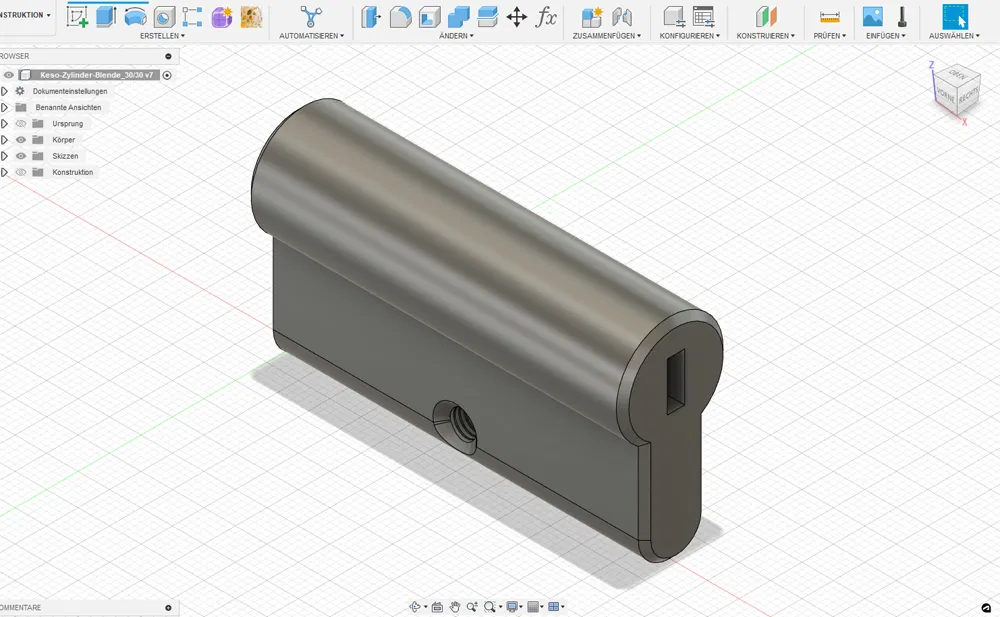The width and height of the screenshot is (1000, 617).
Task: Click the Messen icon under PRÜFEN
Action: (x=827, y=15)
